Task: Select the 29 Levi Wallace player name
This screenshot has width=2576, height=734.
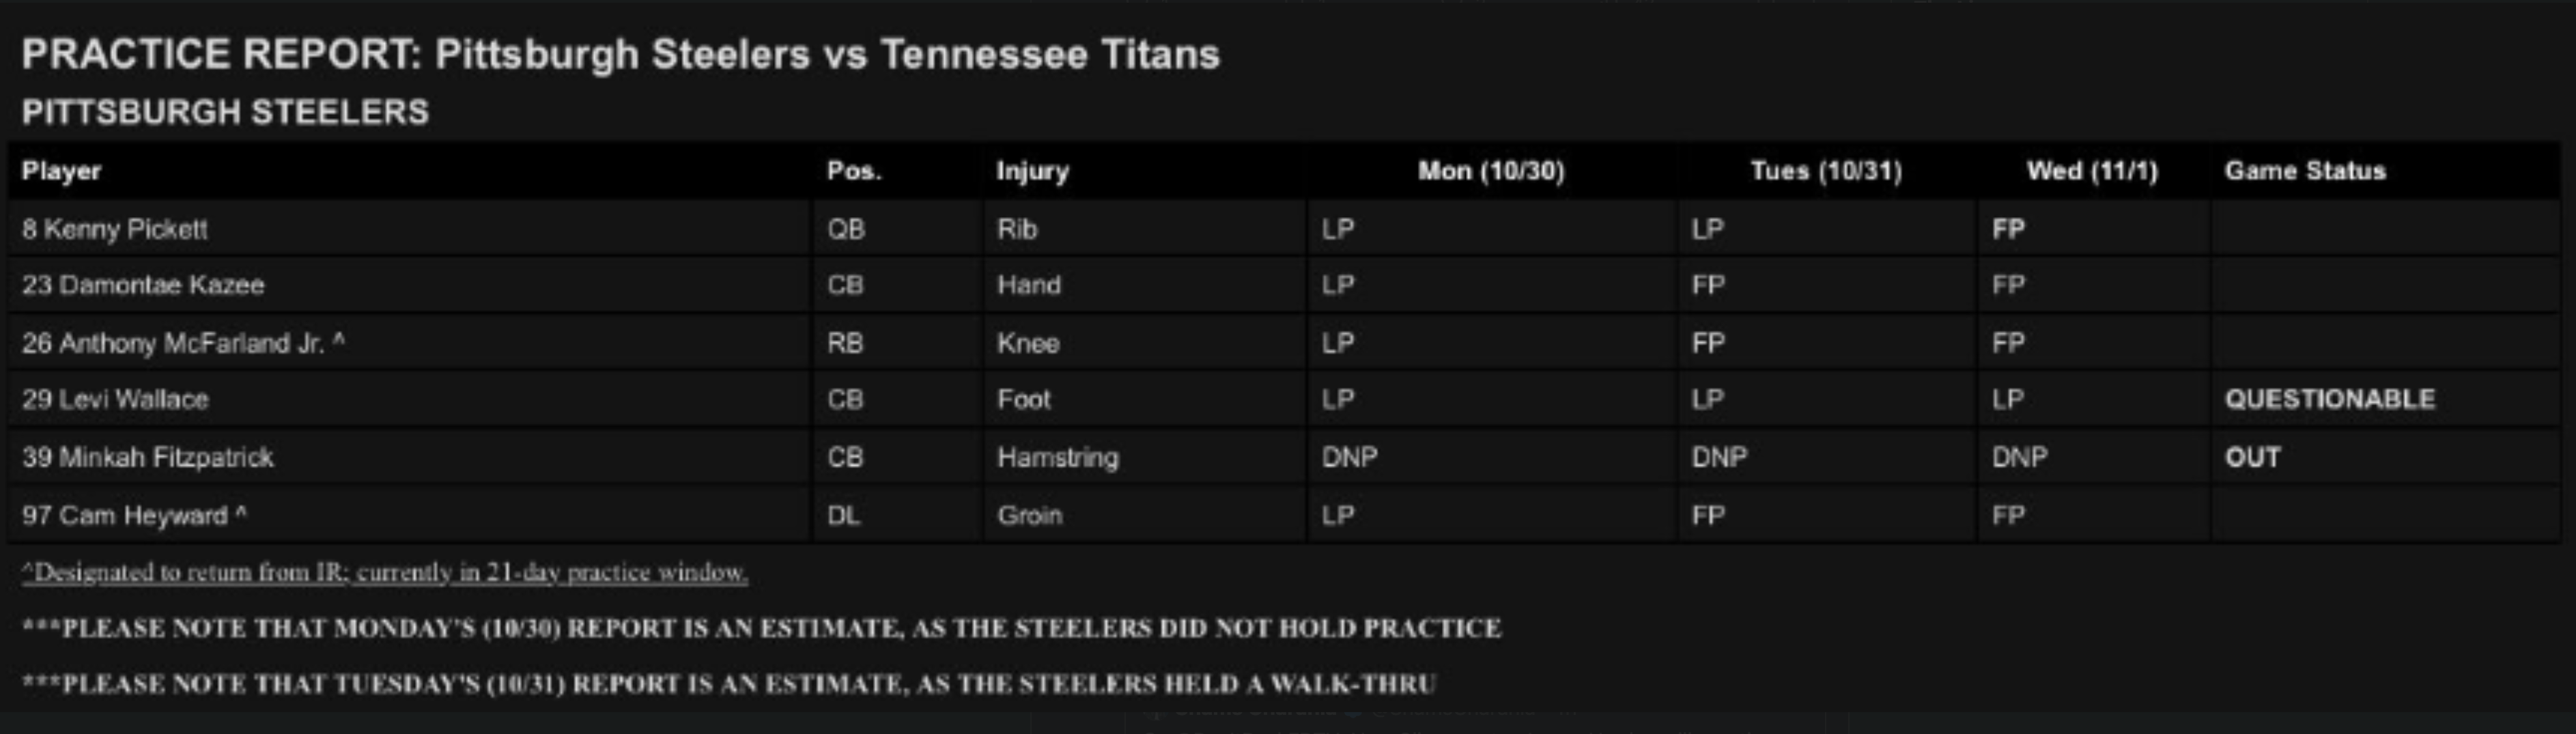Action: click(x=115, y=399)
